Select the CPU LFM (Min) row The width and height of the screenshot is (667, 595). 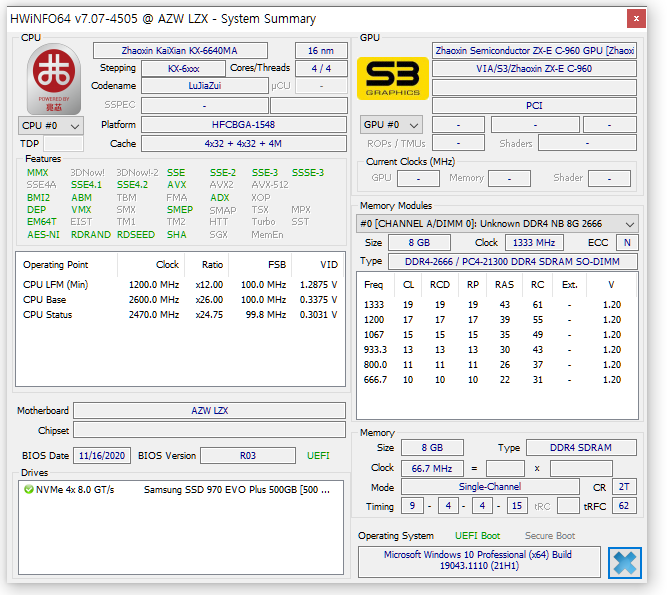pos(180,285)
